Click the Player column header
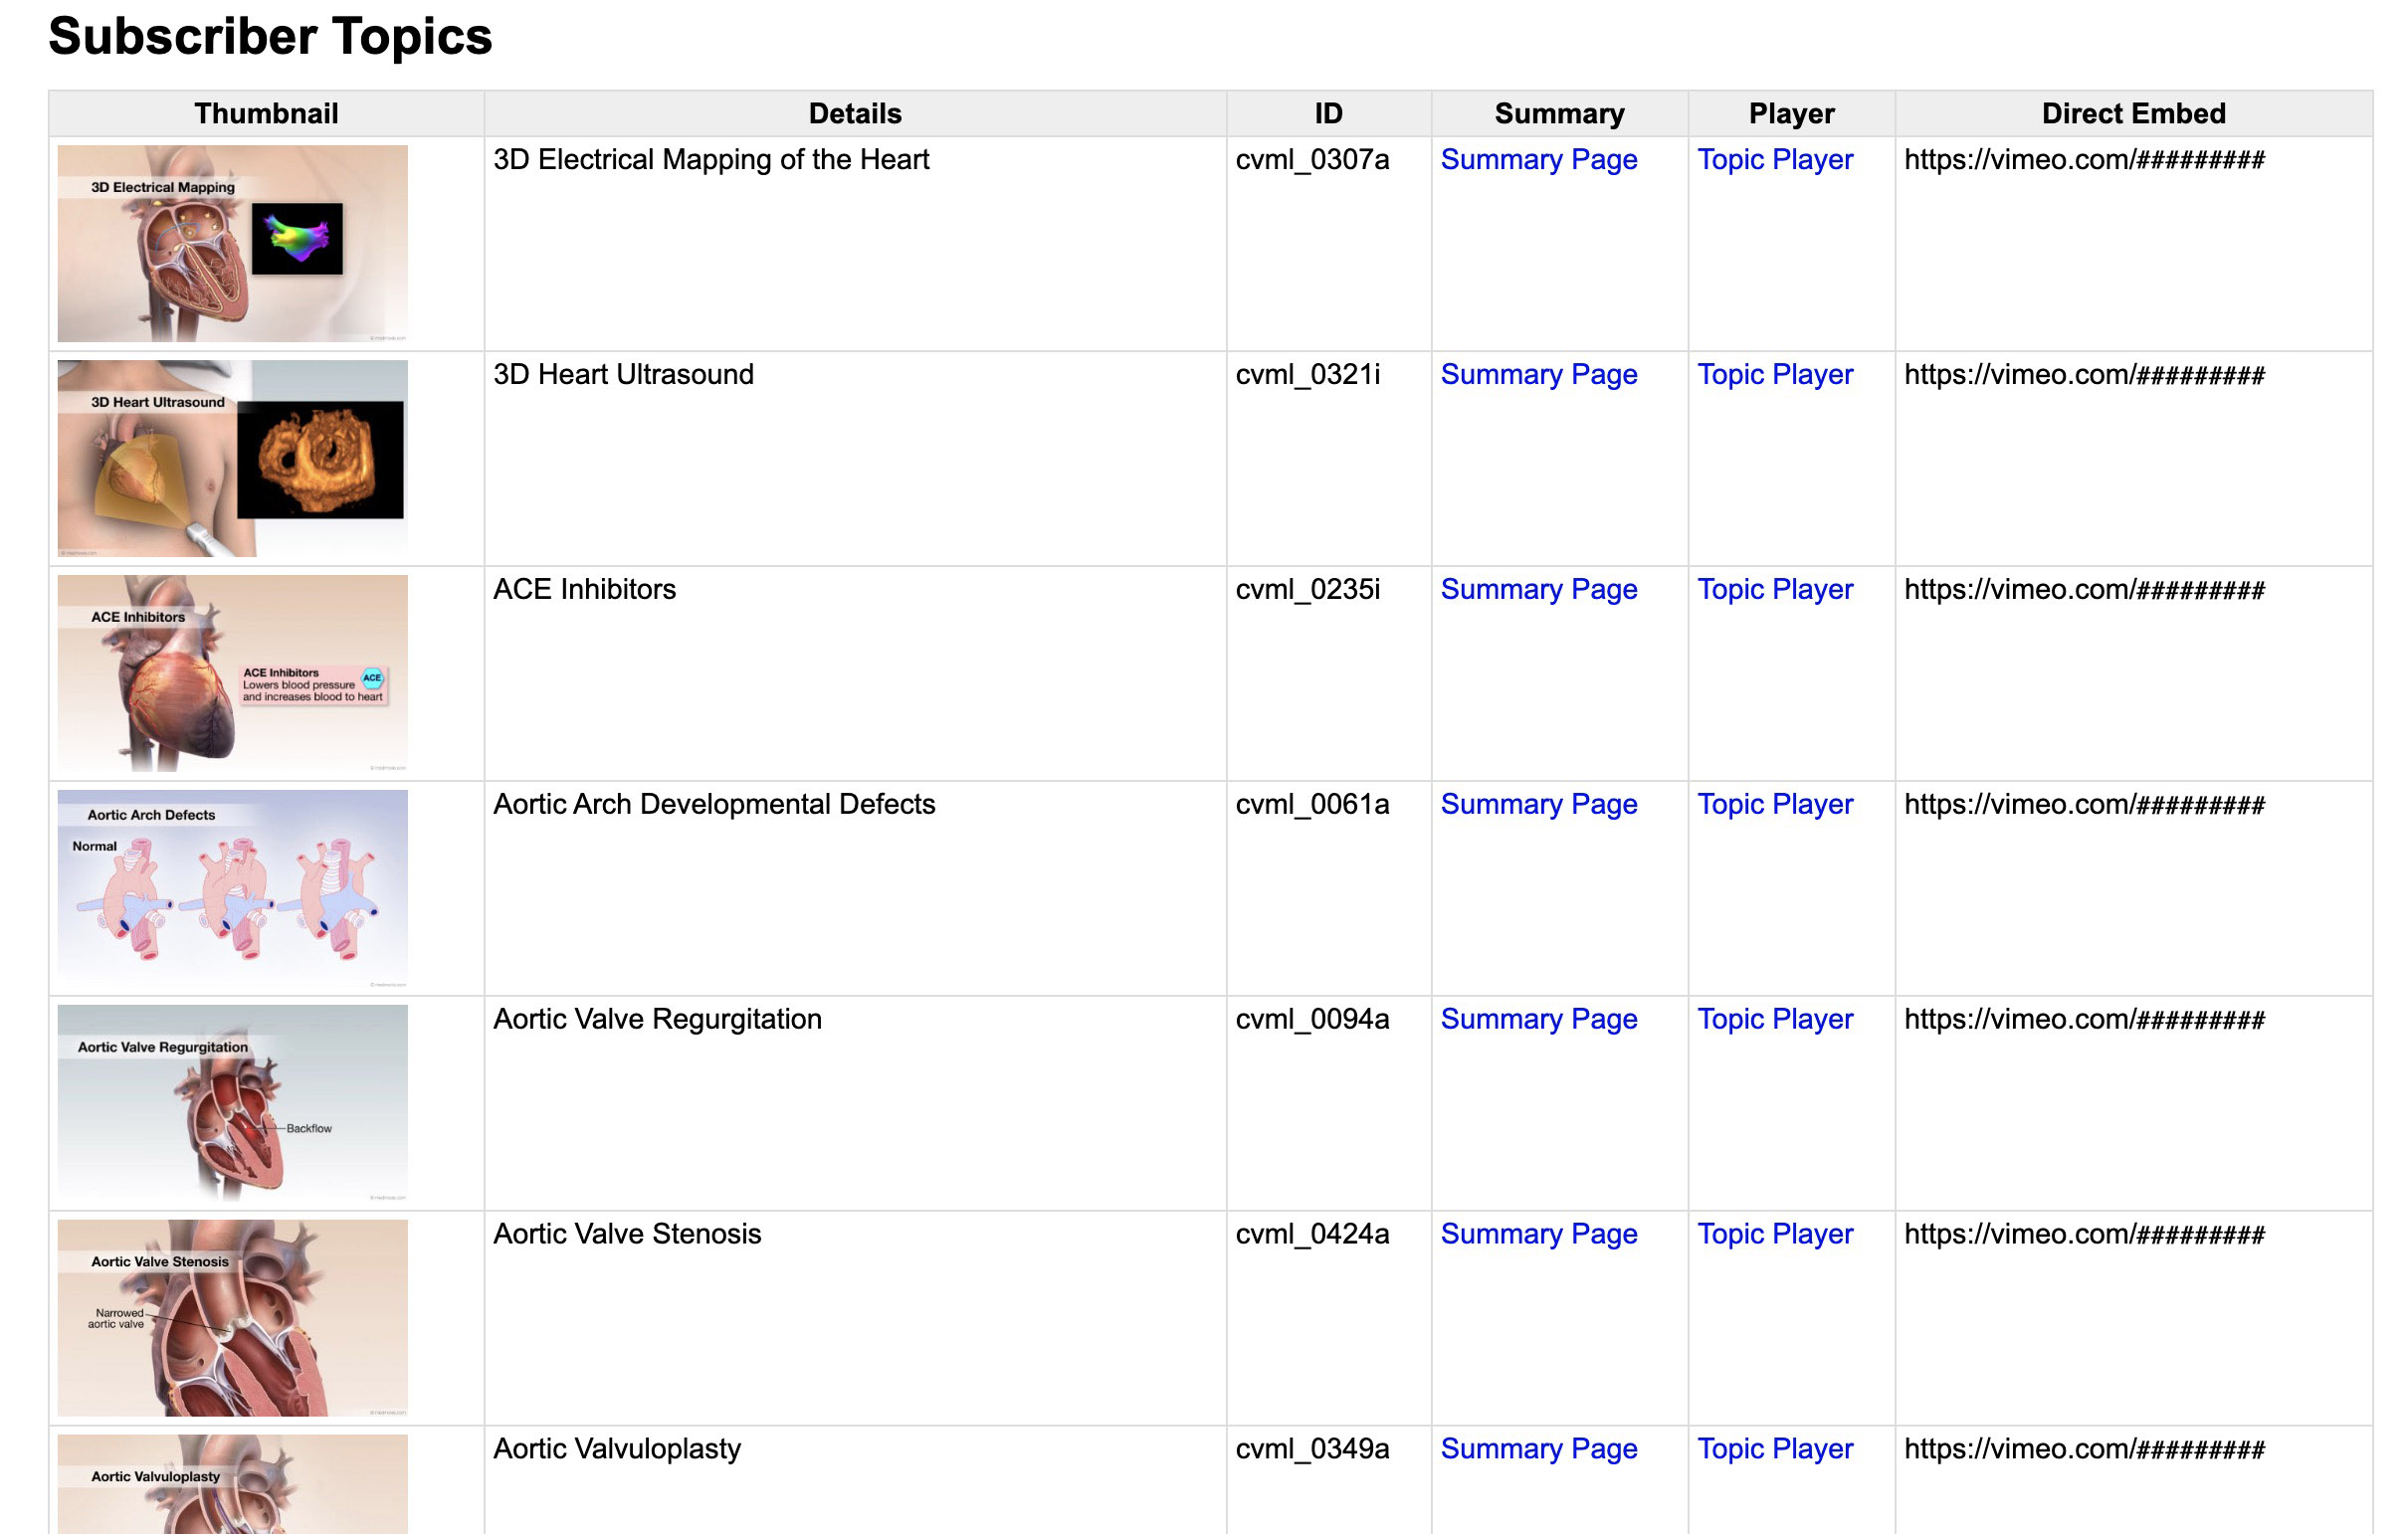This screenshot has height=1534, width=2408. click(x=1791, y=114)
